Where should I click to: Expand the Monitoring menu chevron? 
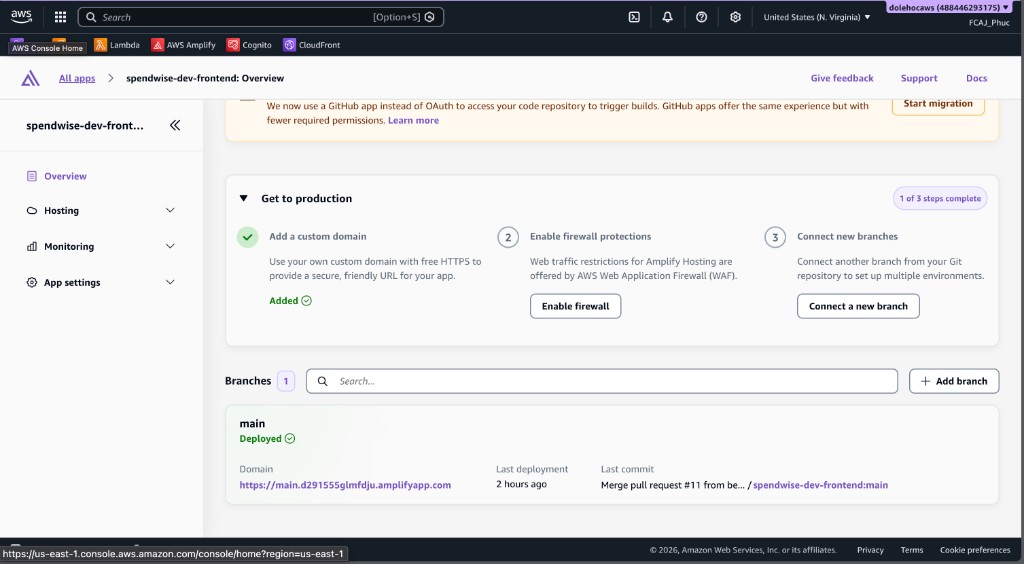pyautogui.click(x=170, y=247)
